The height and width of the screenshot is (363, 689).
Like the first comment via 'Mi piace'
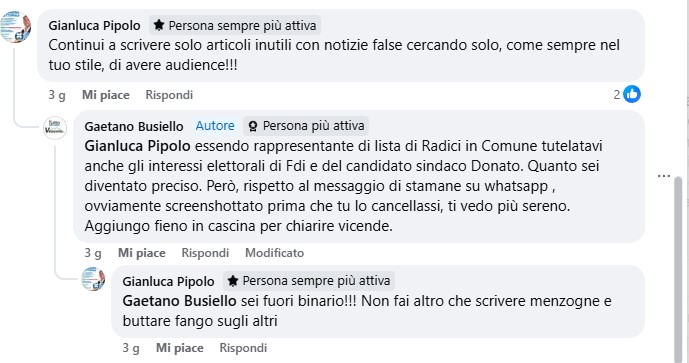tap(105, 95)
